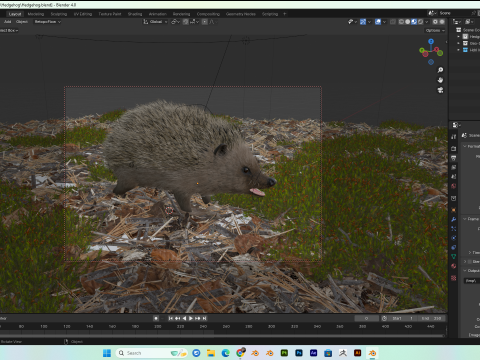Collapse the Frame Range panel
This screenshot has height=360, width=480.
[x=465, y=219]
